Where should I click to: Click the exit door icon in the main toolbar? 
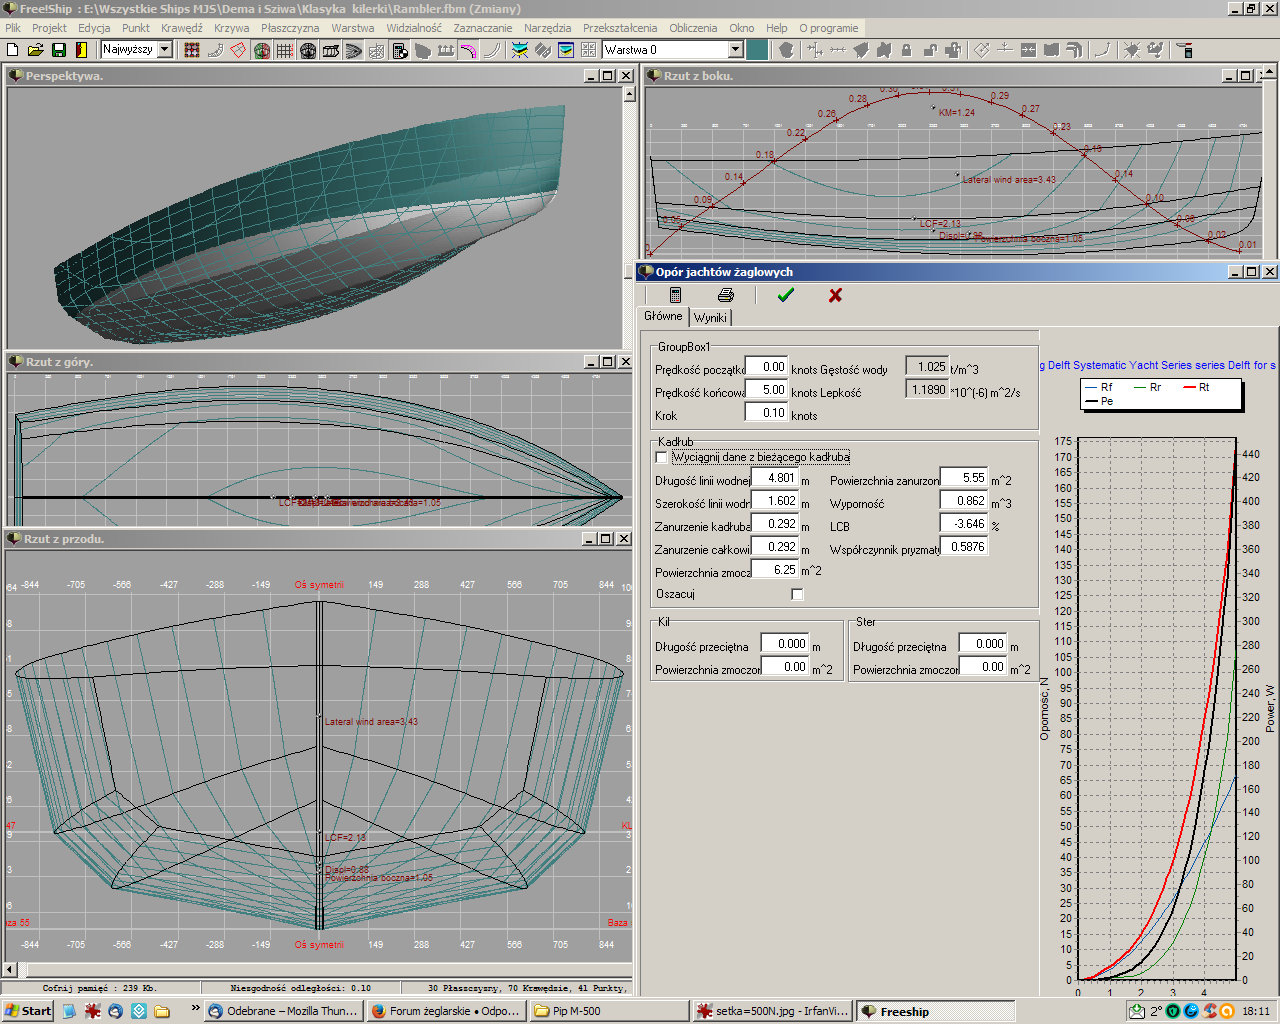point(82,50)
